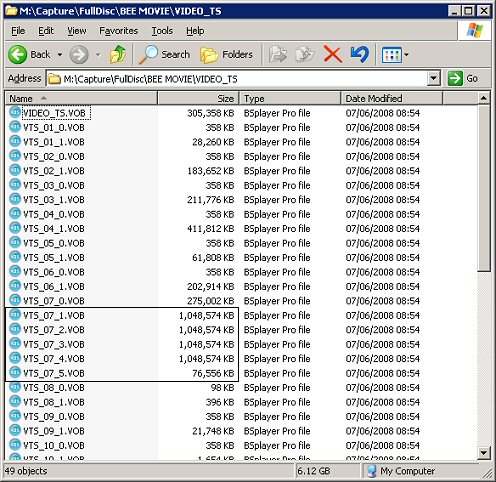Open the File menu
The height and width of the screenshot is (482, 496).
click(18, 31)
